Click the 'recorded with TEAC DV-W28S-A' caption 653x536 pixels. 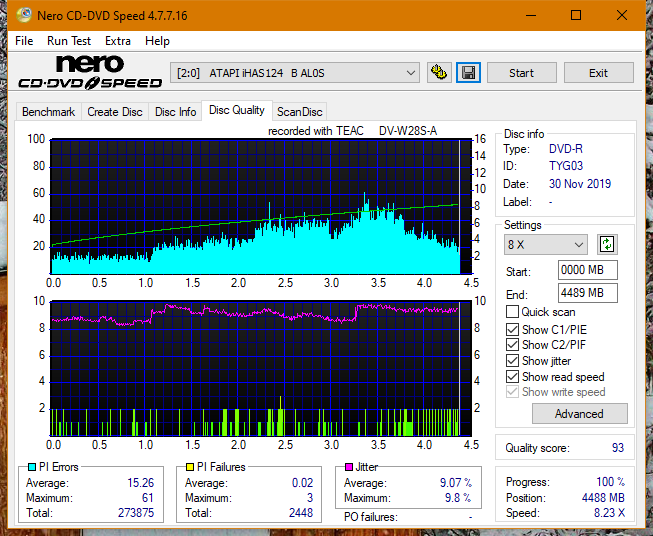tap(352, 131)
